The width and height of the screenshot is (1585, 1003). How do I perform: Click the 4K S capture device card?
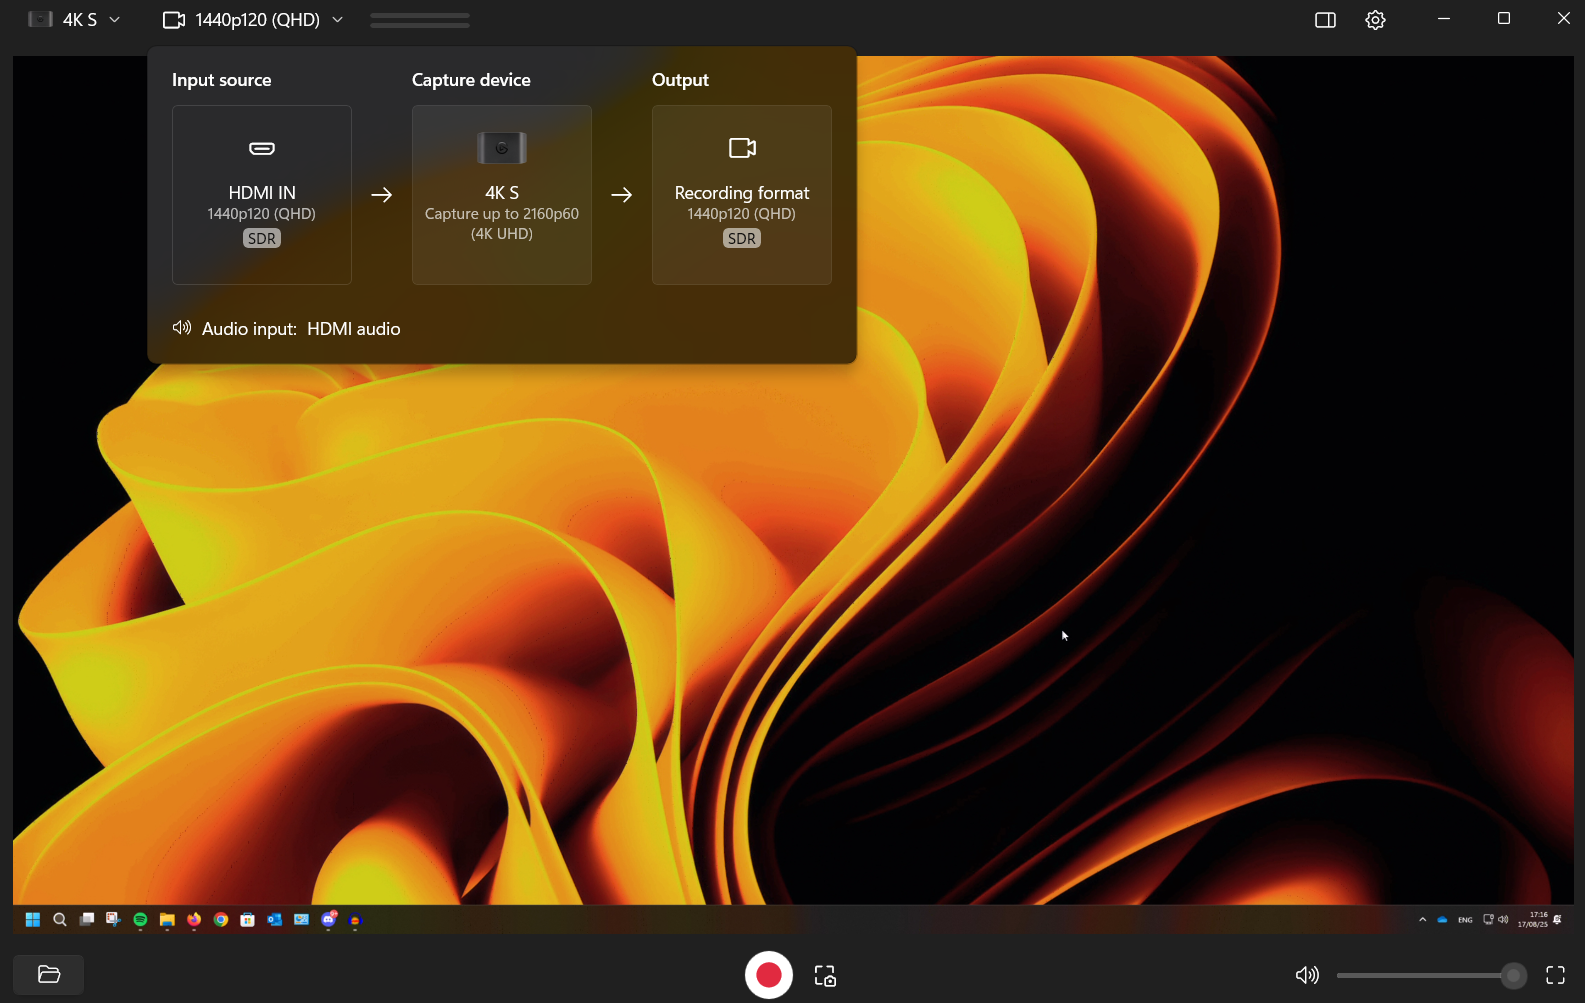(x=502, y=195)
